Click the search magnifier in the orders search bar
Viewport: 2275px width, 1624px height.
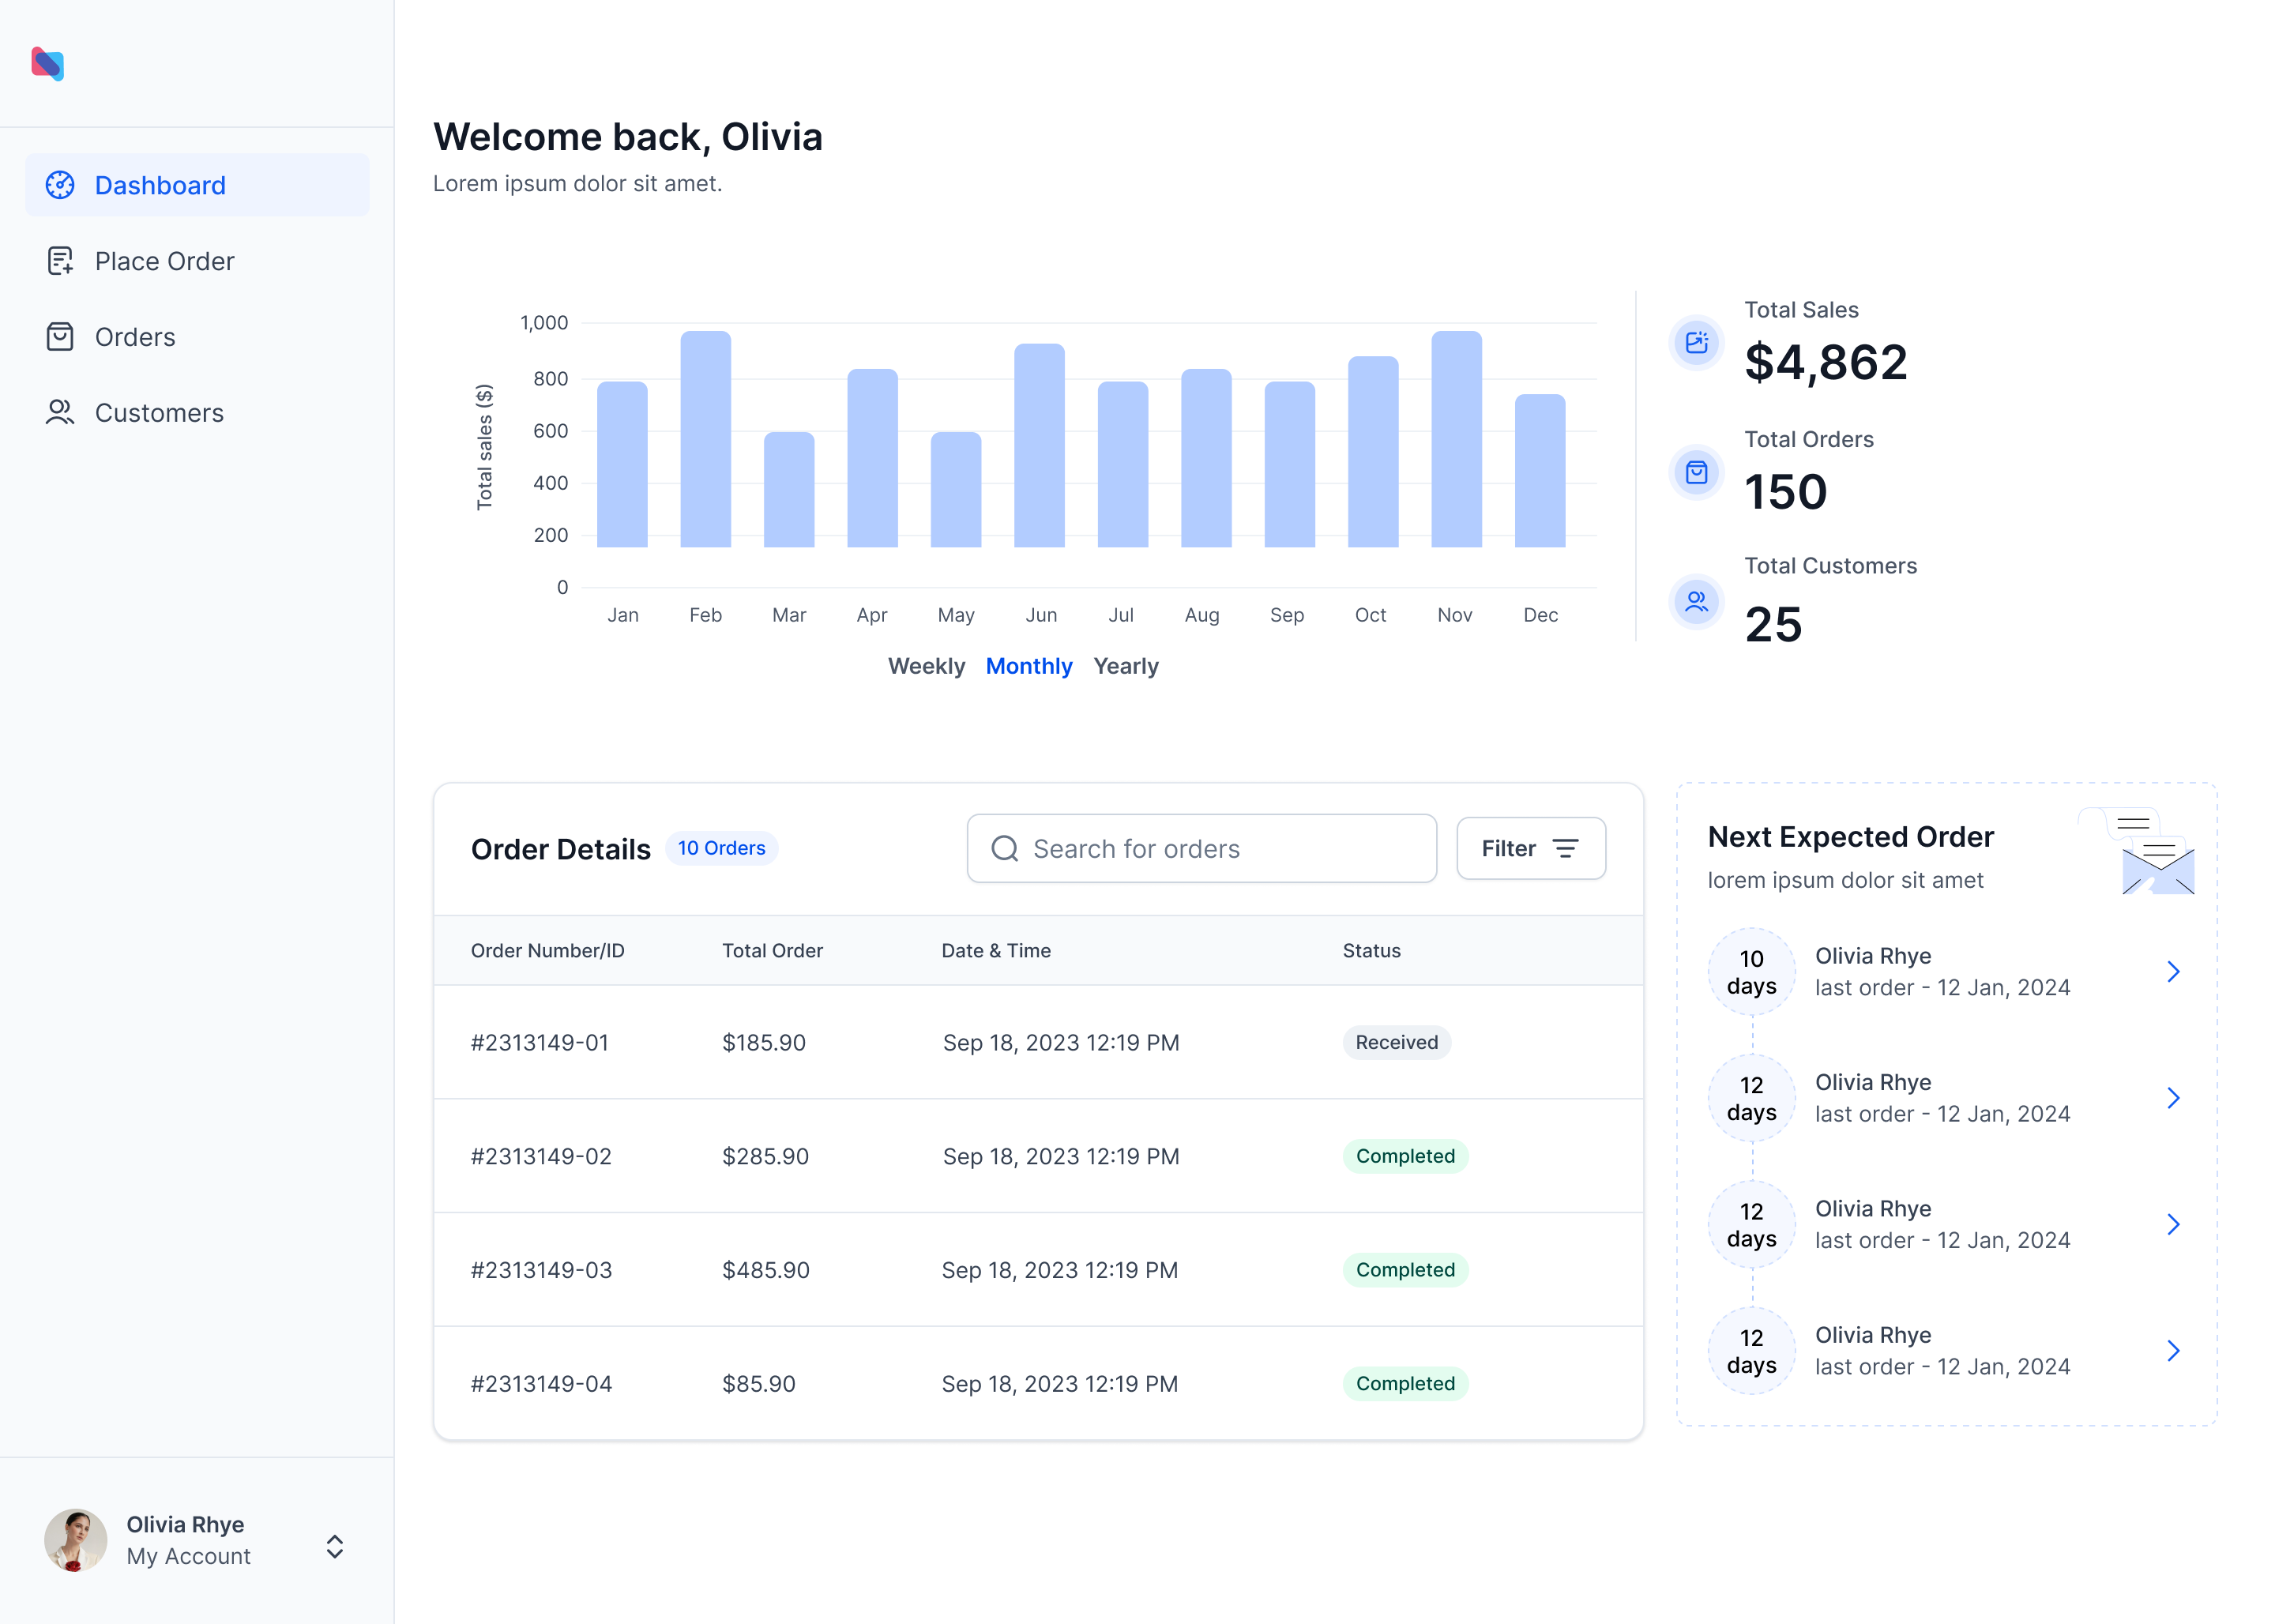click(1004, 848)
